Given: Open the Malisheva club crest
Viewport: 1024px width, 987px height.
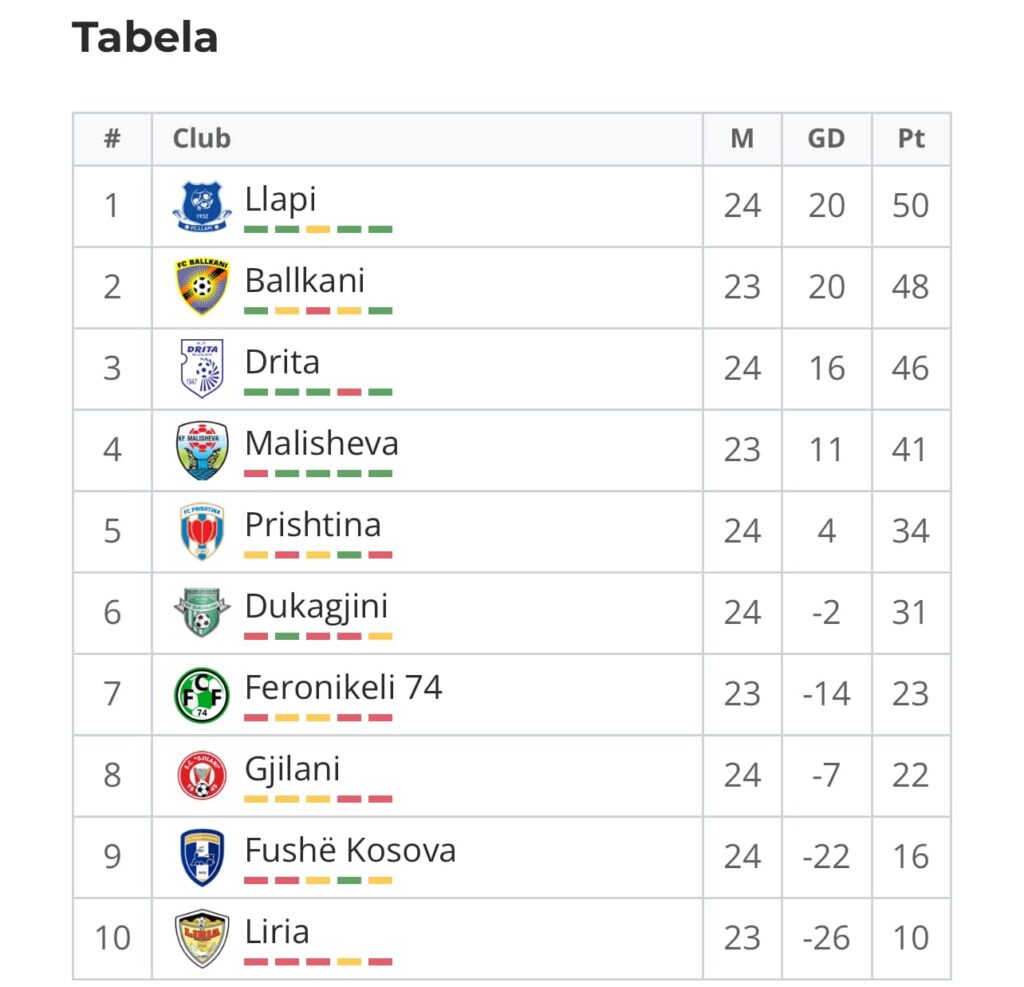Looking at the screenshot, I should click(202, 450).
